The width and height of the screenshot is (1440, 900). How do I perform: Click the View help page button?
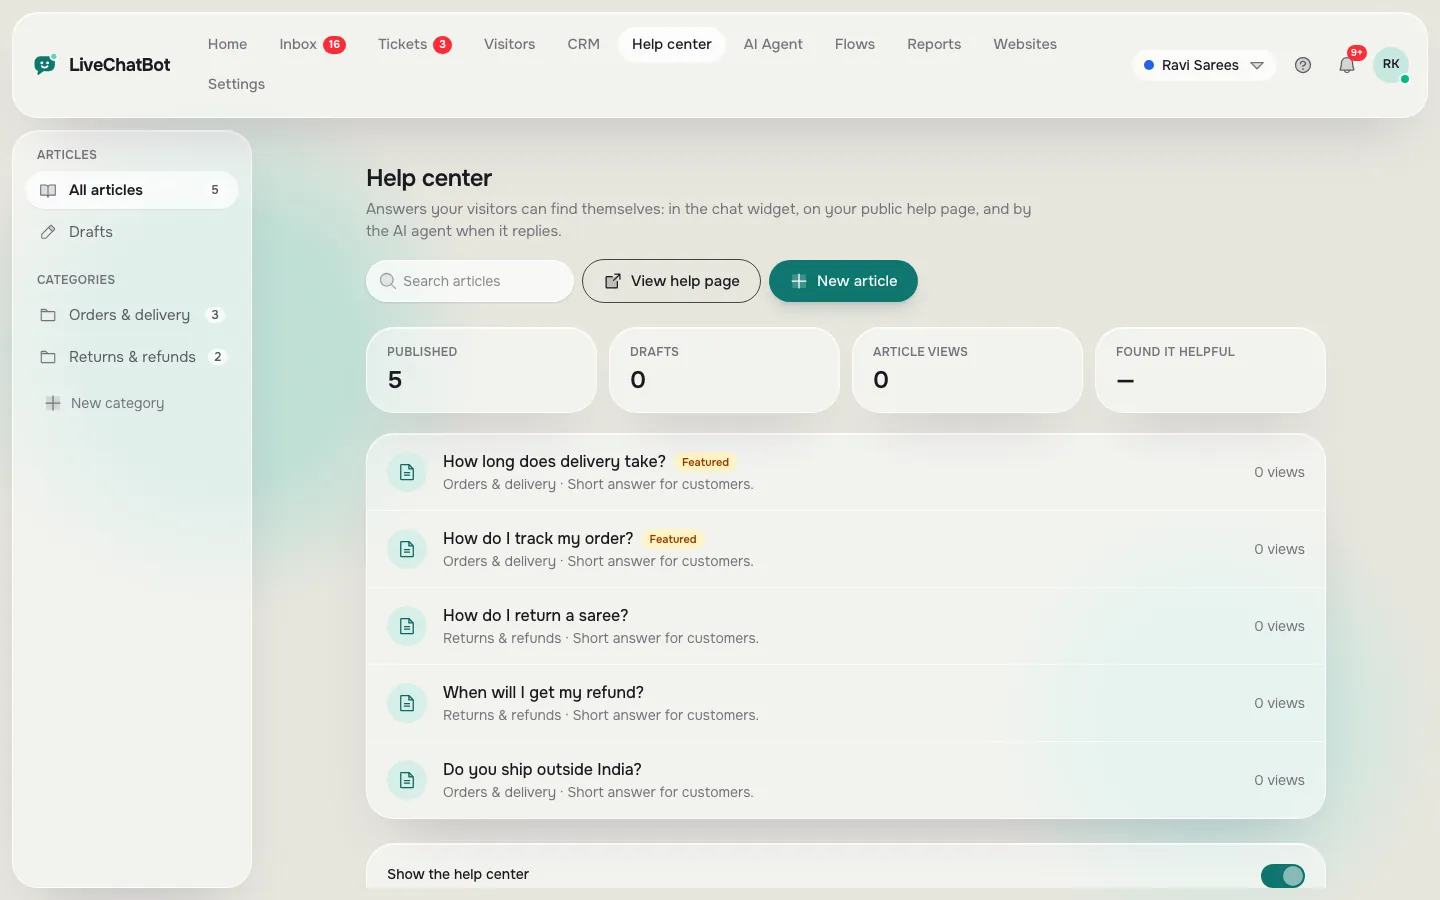pyautogui.click(x=671, y=281)
